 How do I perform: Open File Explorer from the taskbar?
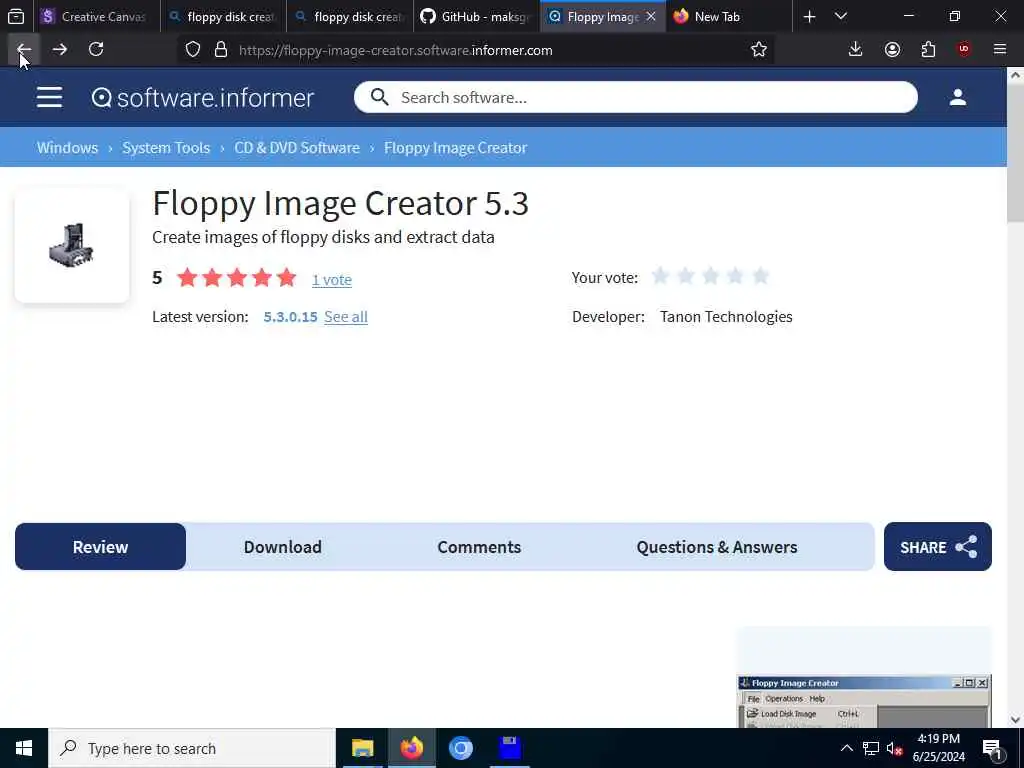(x=362, y=748)
